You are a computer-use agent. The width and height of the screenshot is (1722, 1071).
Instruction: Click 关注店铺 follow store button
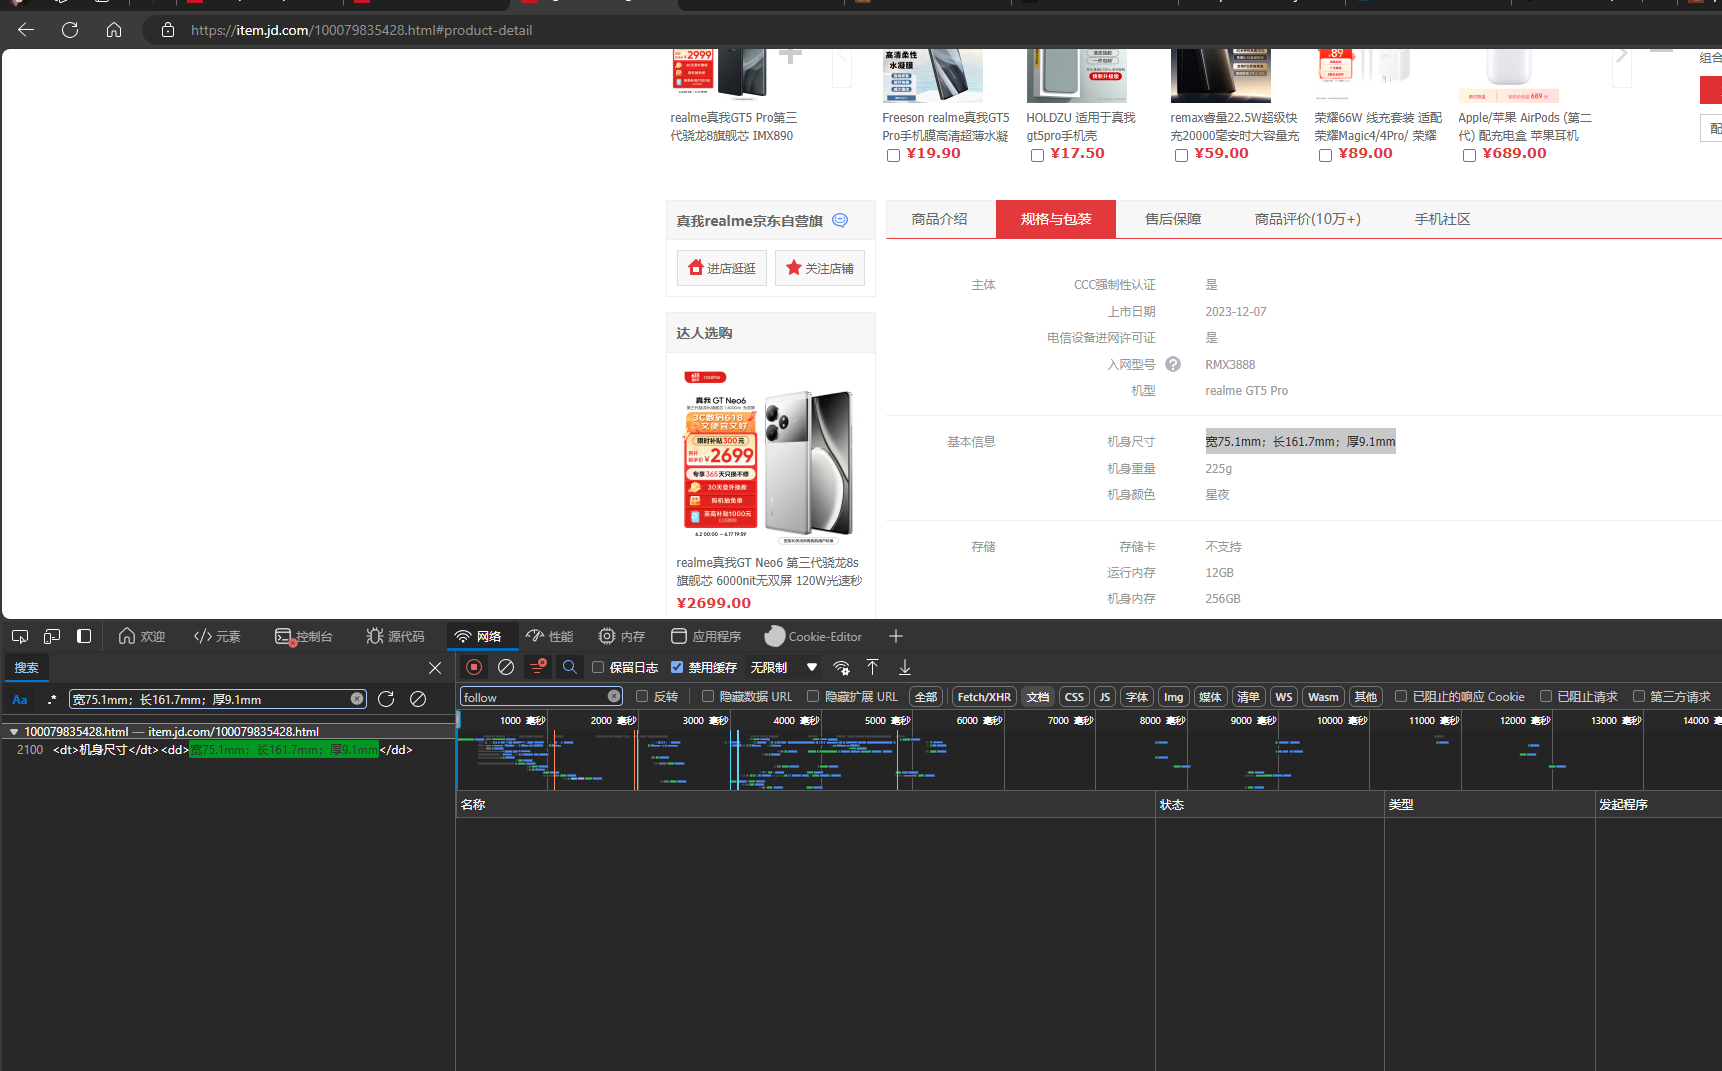(820, 268)
